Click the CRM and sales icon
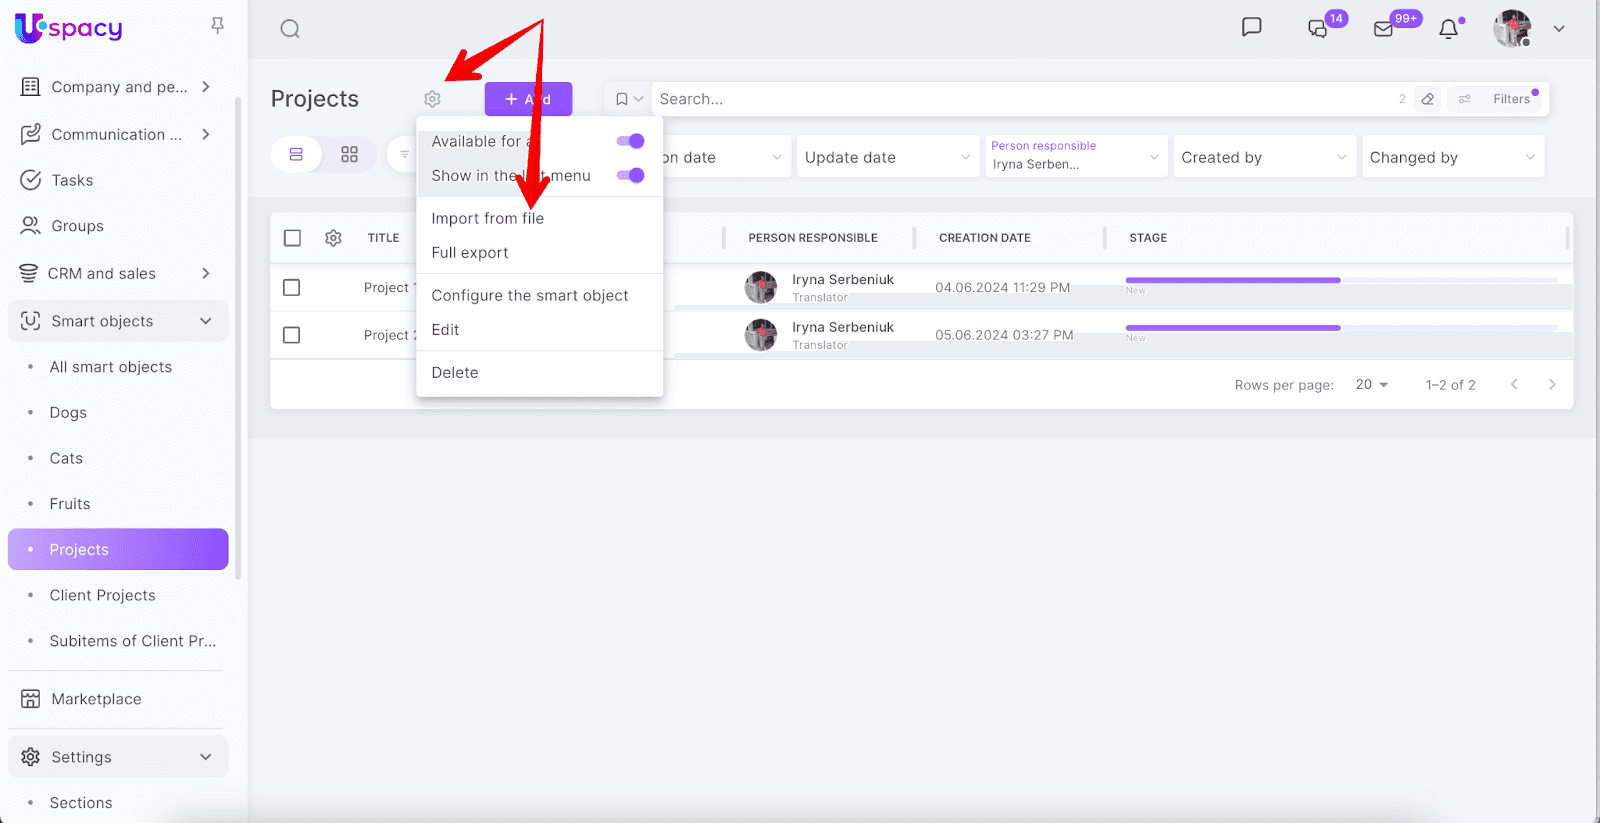 point(29,273)
